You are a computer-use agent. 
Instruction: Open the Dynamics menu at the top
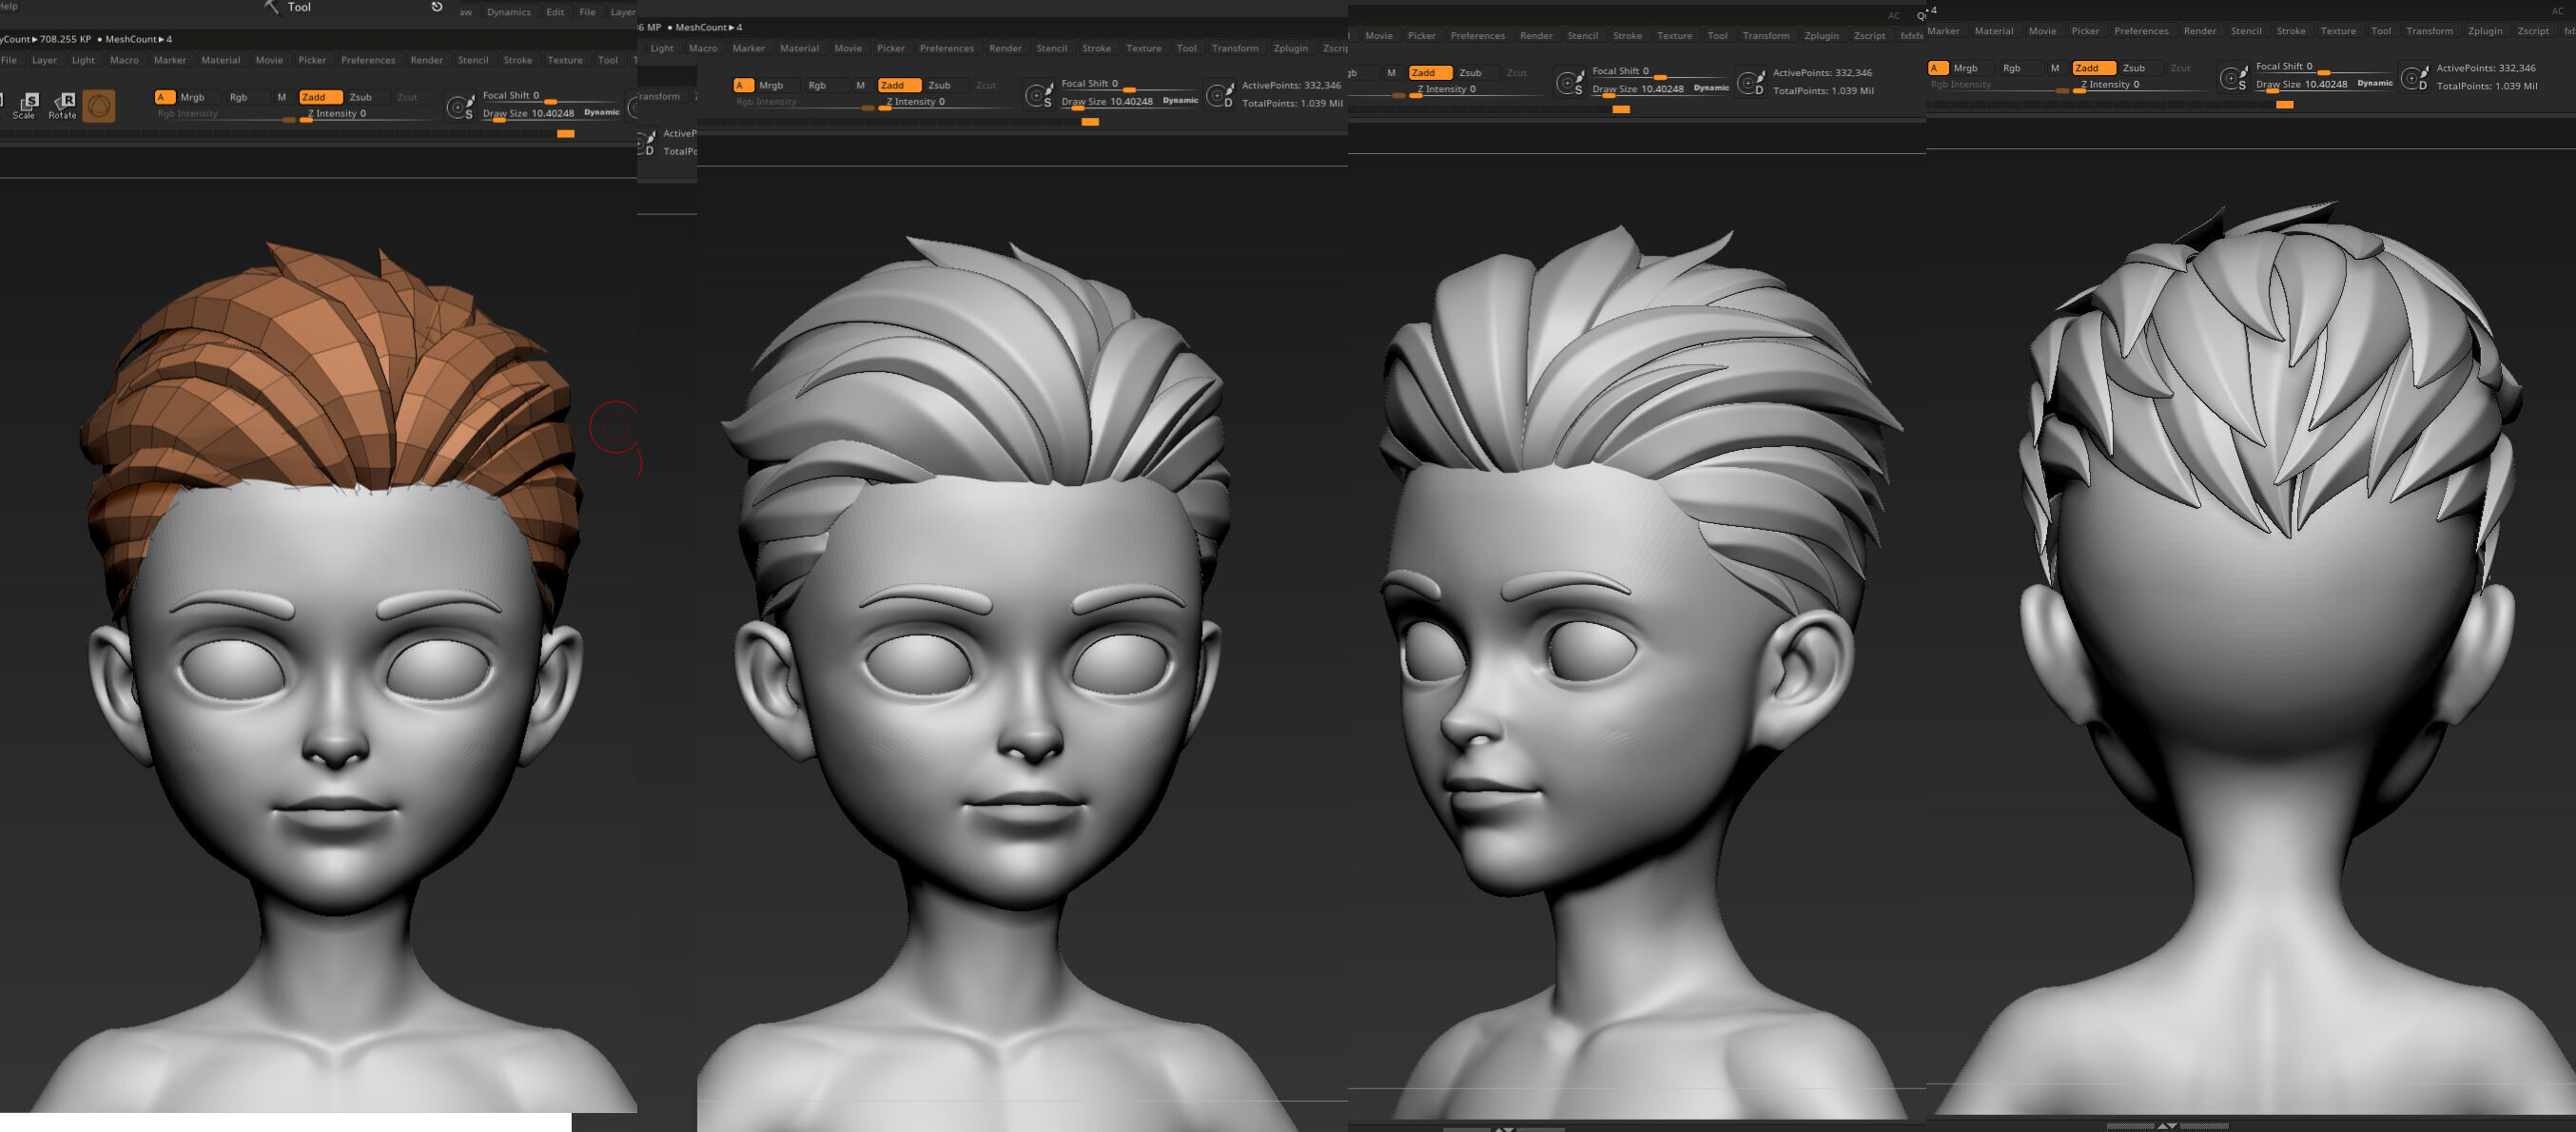pyautogui.click(x=509, y=12)
